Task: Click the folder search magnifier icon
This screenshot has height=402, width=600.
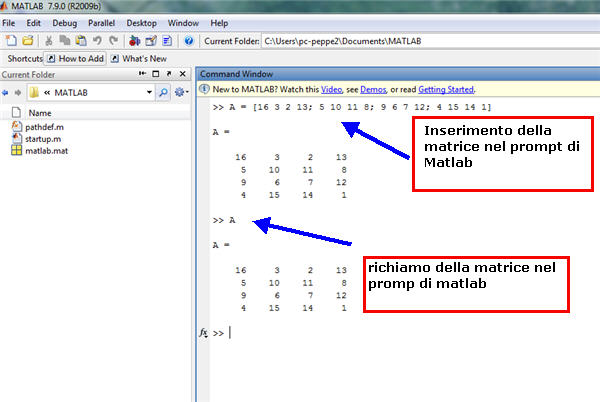Action: (x=163, y=92)
